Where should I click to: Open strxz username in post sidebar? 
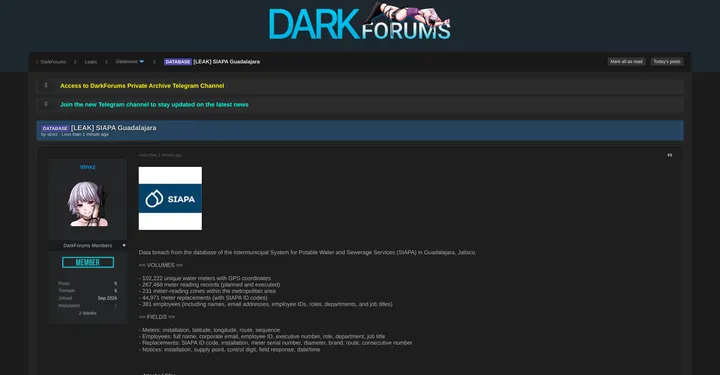tap(87, 167)
